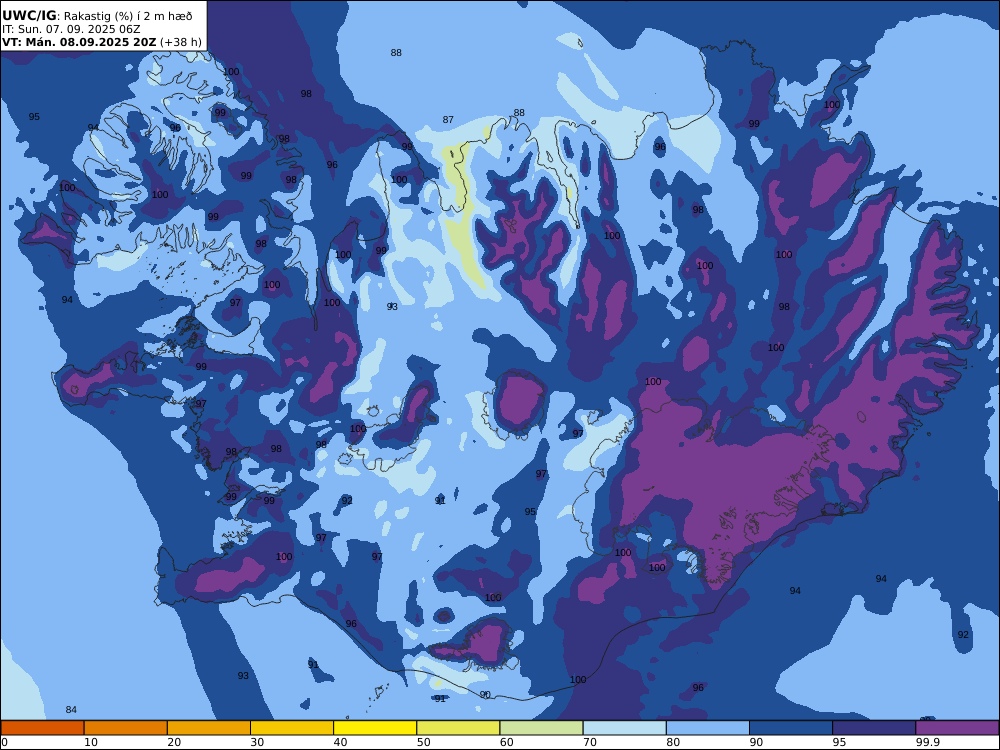1000x750 pixels.
Task: Click the 'Rakastig (%) í 2 m hæð' label
Action: pos(128,16)
